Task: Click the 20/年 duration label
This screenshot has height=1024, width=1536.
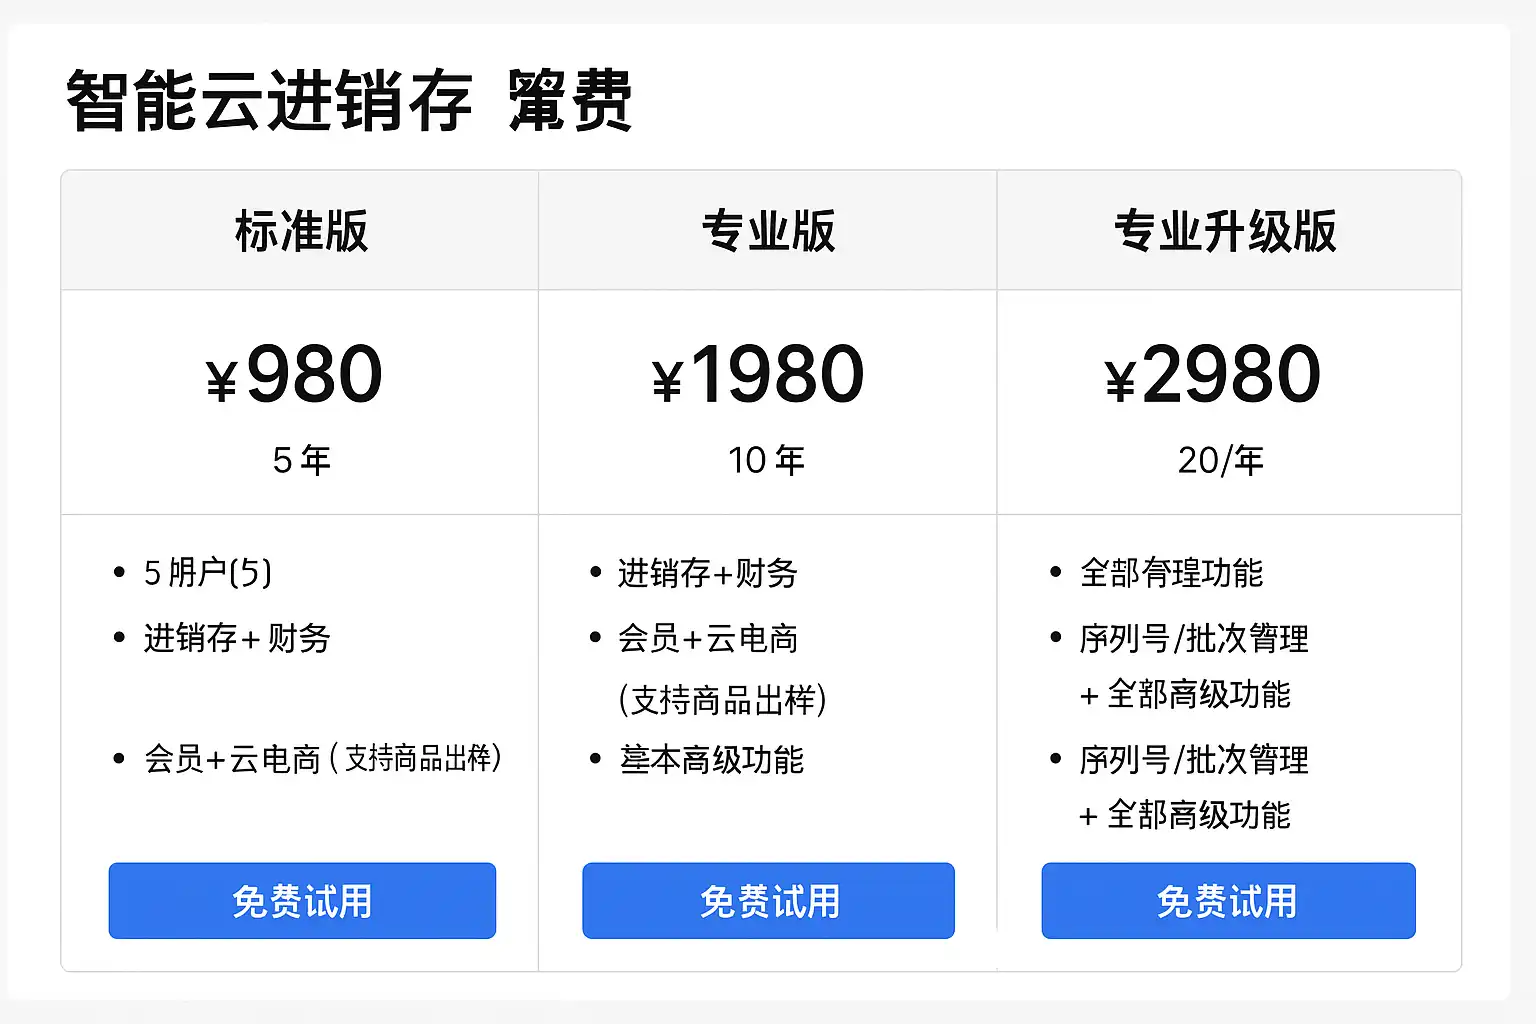Action: point(1220,460)
